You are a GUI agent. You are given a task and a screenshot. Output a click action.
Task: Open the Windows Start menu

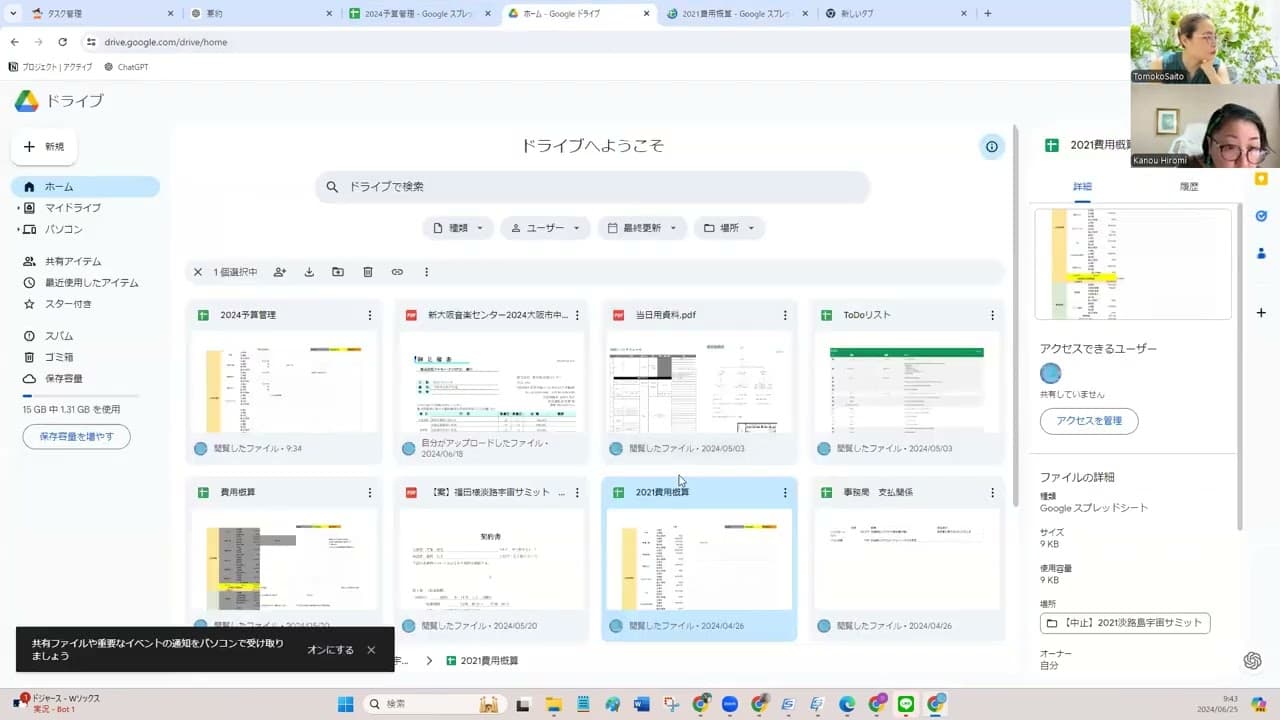pyautogui.click(x=345, y=704)
